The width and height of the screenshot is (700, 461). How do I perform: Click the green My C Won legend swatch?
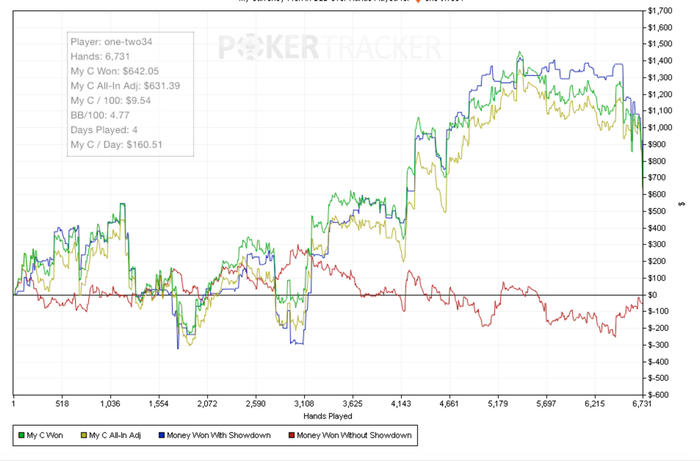click(x=21, y=435)
